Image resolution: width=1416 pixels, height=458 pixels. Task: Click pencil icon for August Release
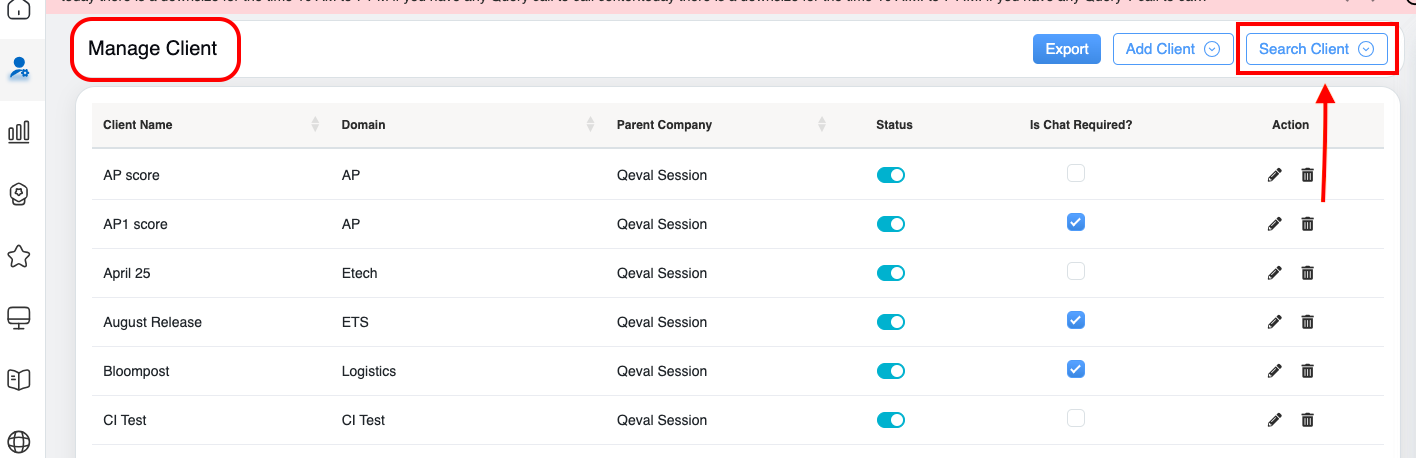point(1274,322)
